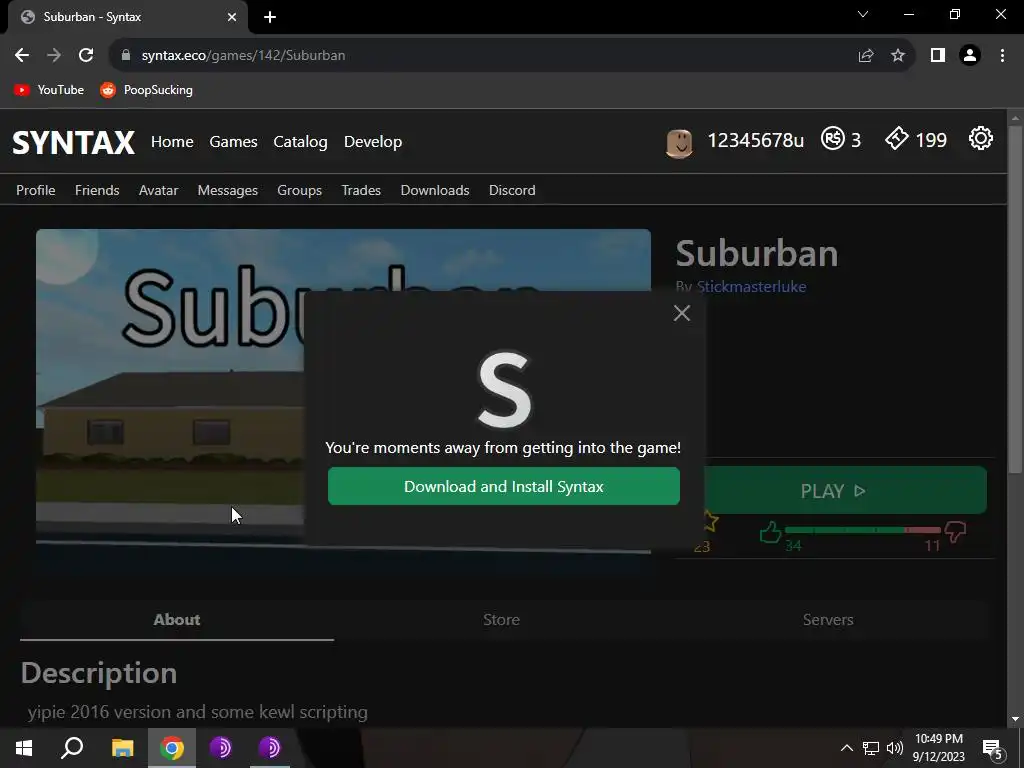Open File Explorer from taskbar
This screenshot has width=1024, height=768.
[x=122, y=748]
